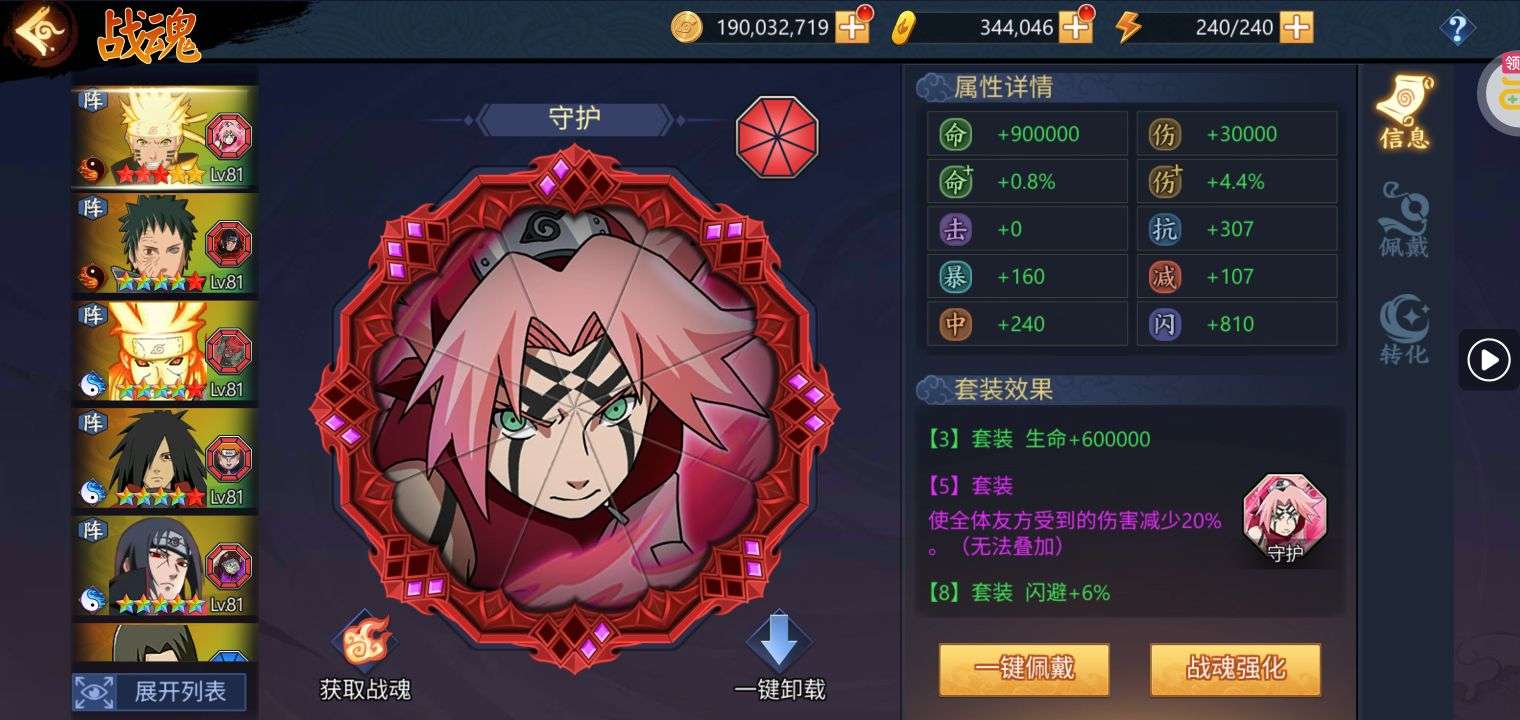This screenshot has width=1520, height=720.
Task: Open the blue question mark help icon
Action: click(1457, 28)
